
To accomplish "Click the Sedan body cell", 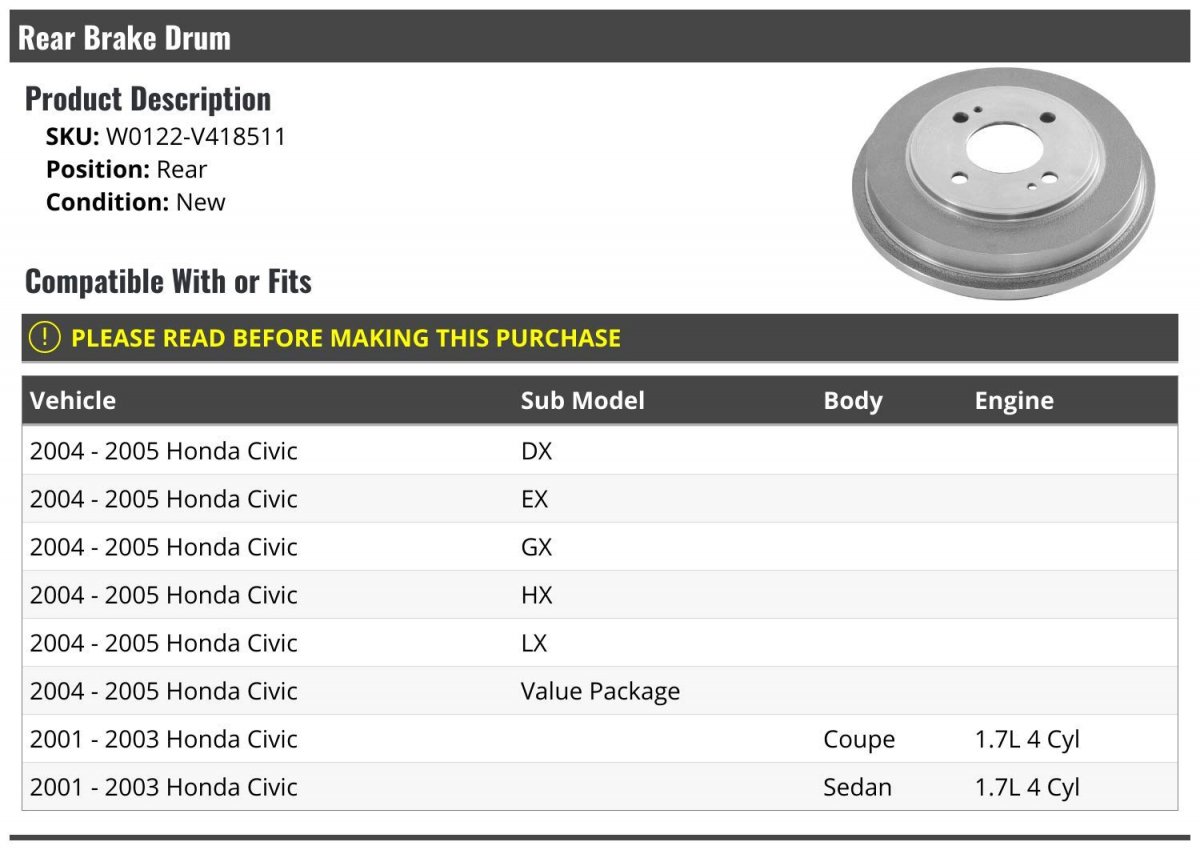I will (857, 787).
